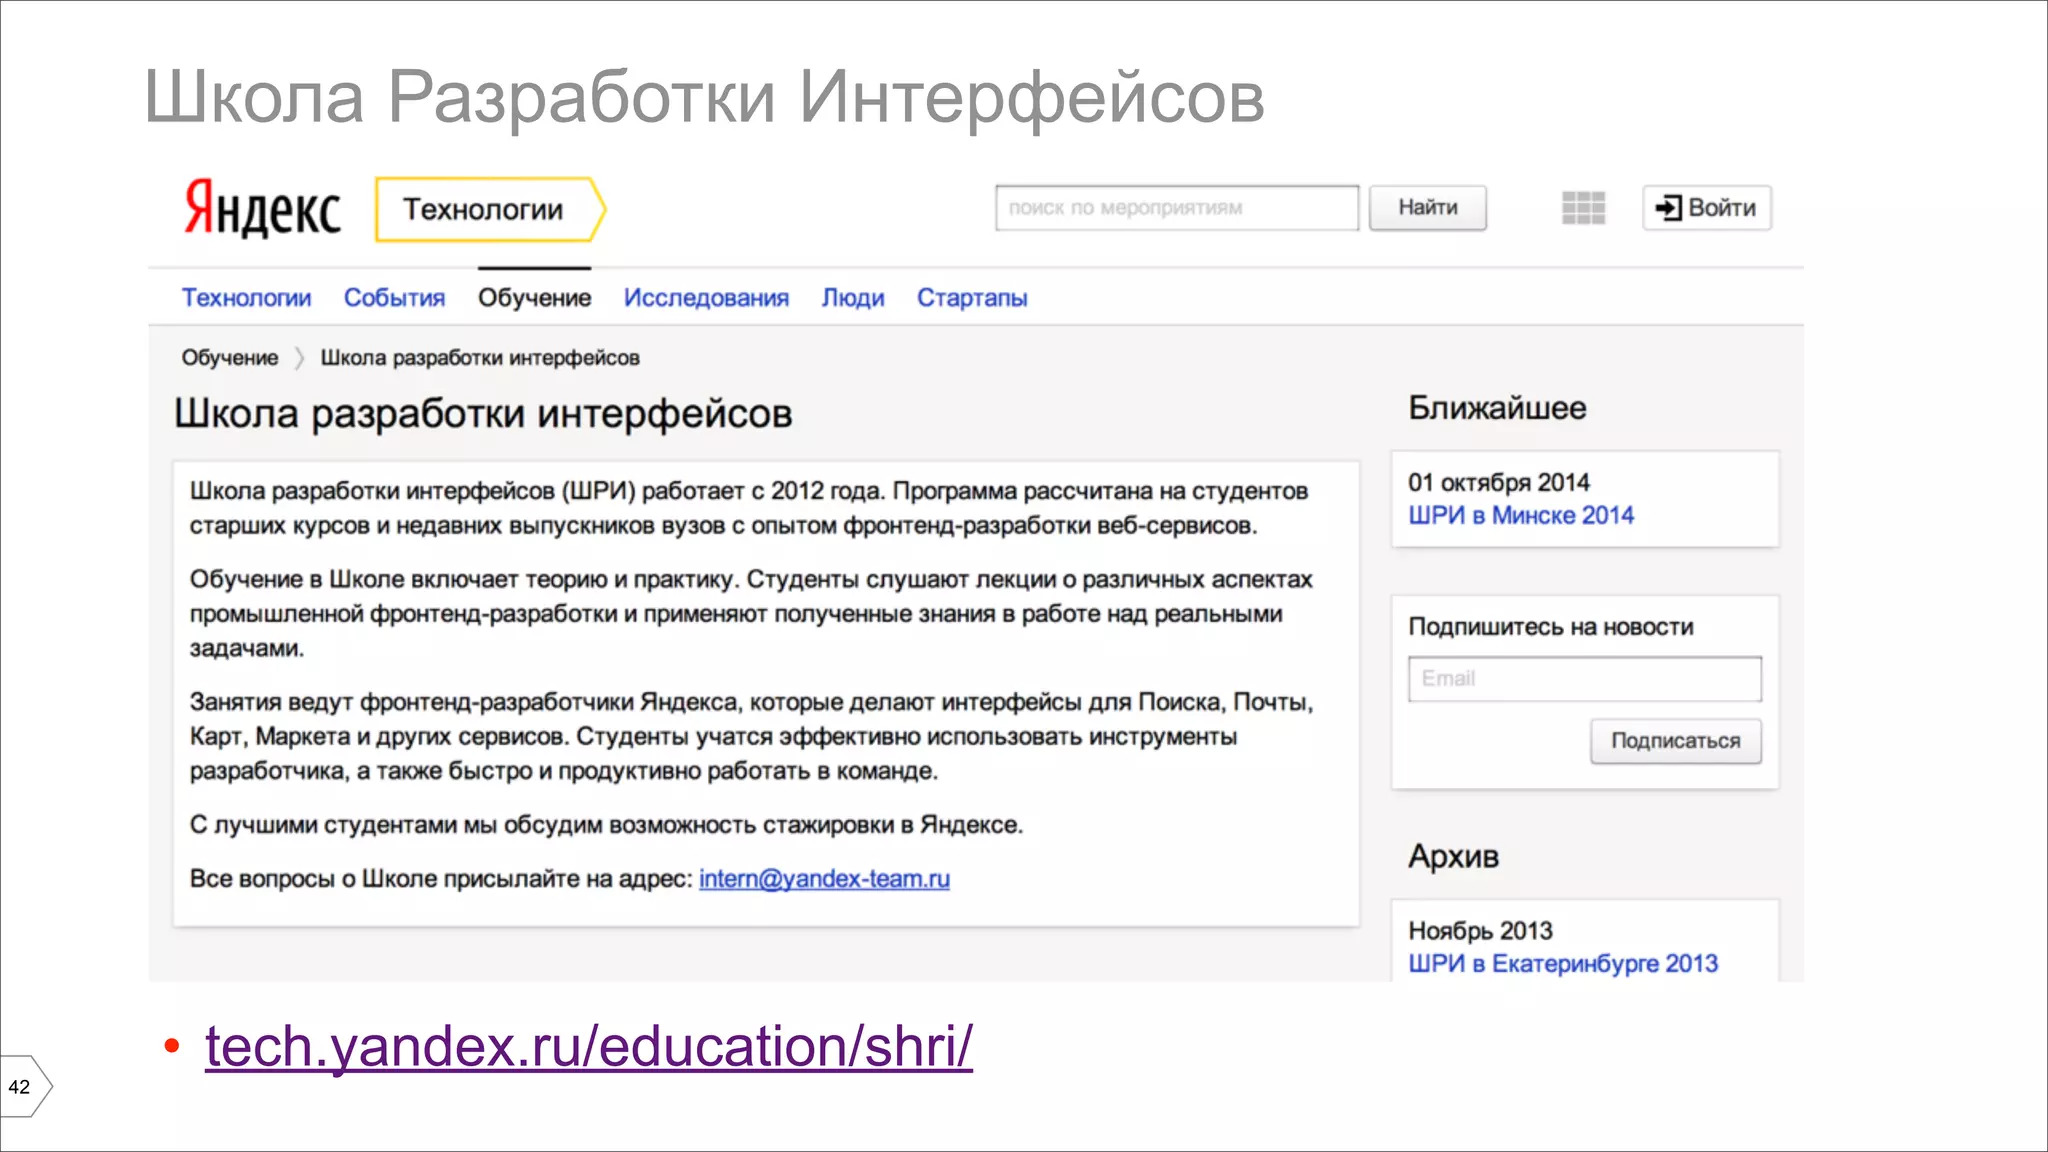Click the Ноябрь 2013 date text
This screenshot has width=2048, height=1152.
(x=1480, y=931)
